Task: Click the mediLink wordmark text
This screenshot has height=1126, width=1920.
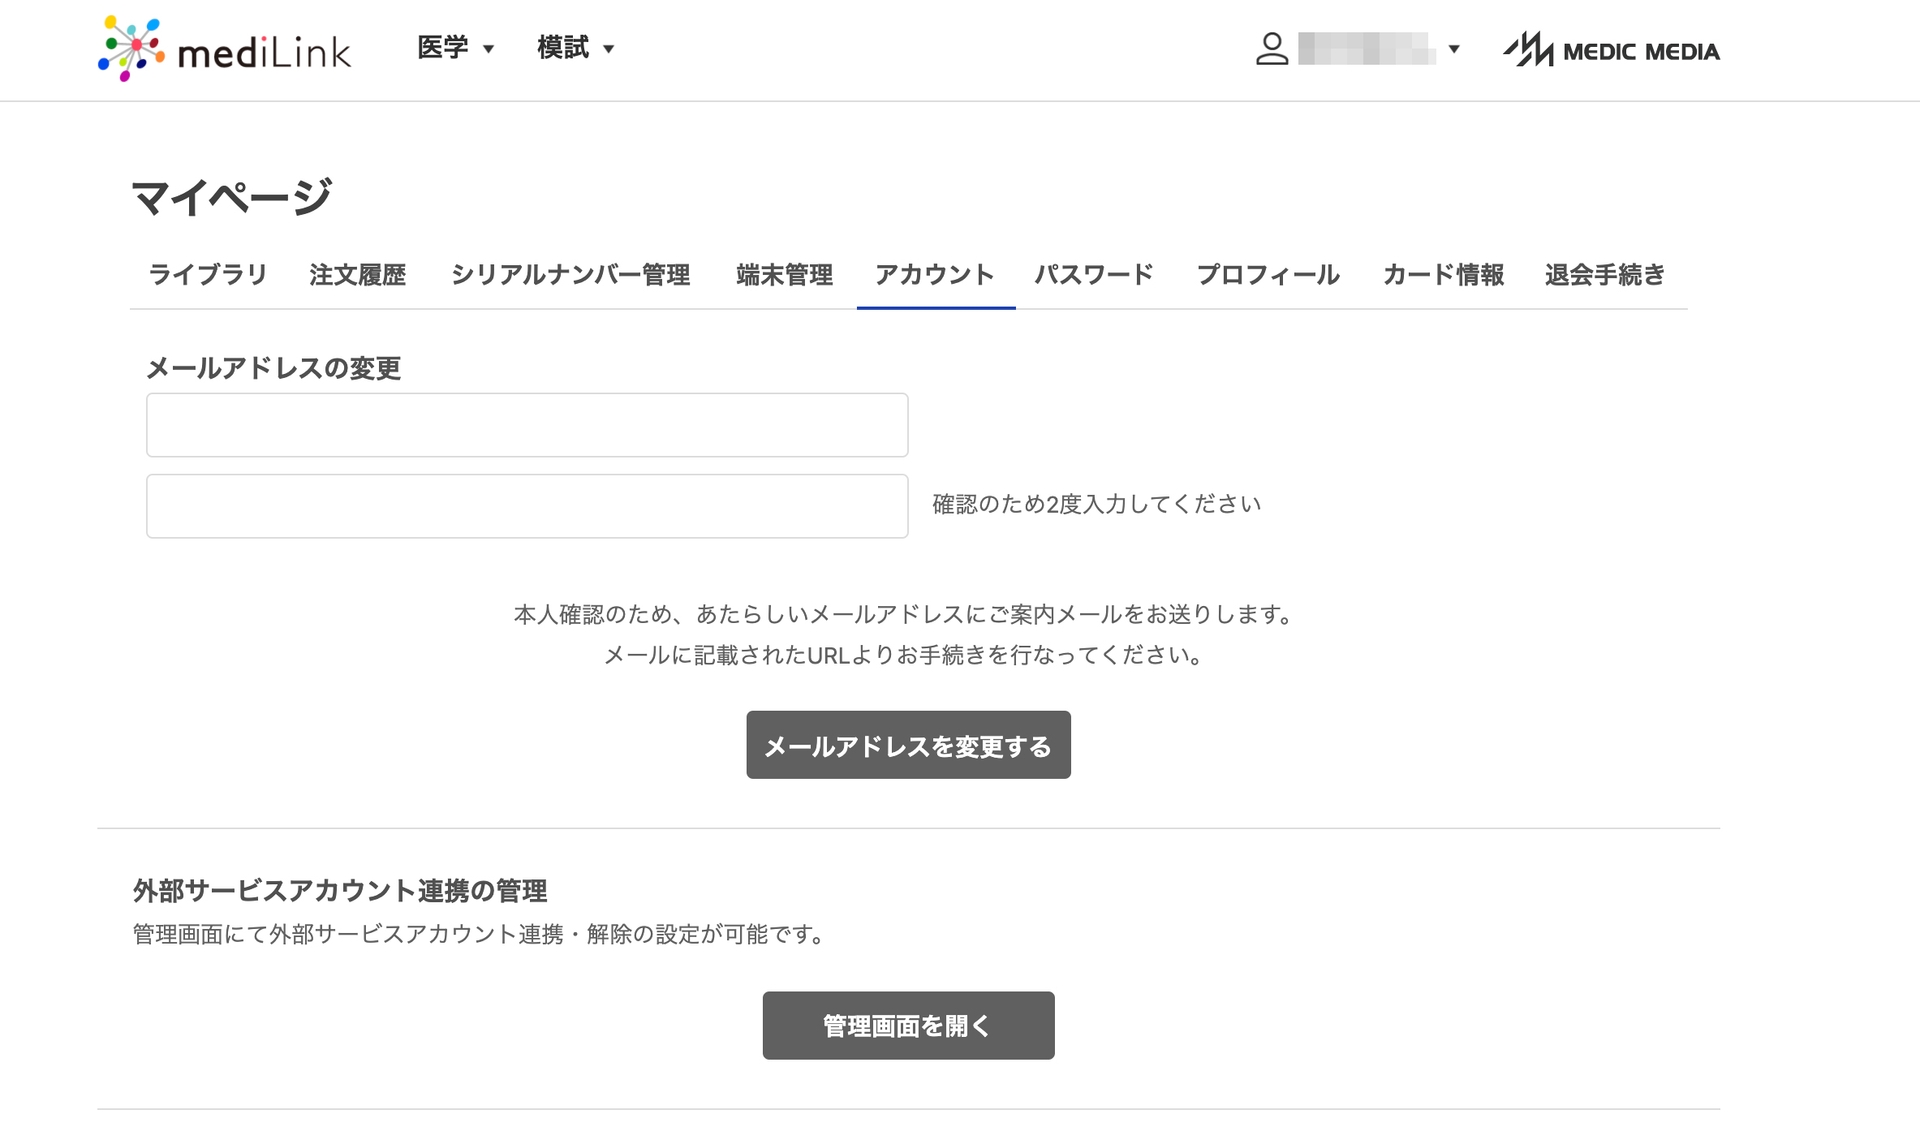Action: [264, 52]
